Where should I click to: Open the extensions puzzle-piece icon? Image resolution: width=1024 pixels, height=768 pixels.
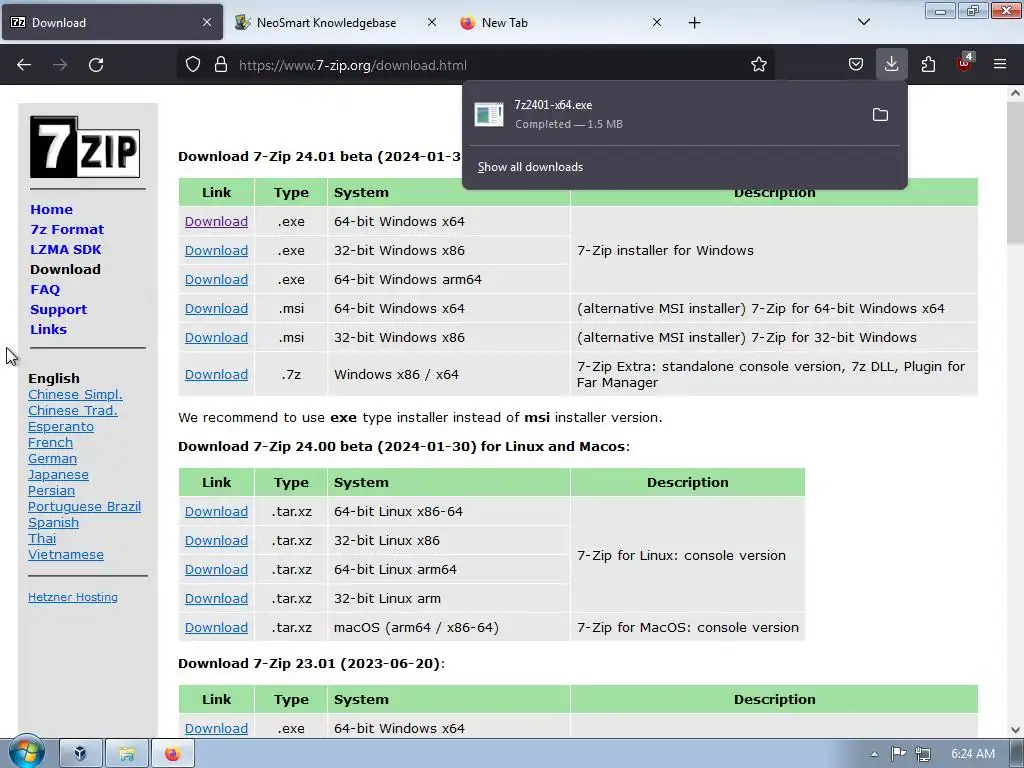pos(928,65)
